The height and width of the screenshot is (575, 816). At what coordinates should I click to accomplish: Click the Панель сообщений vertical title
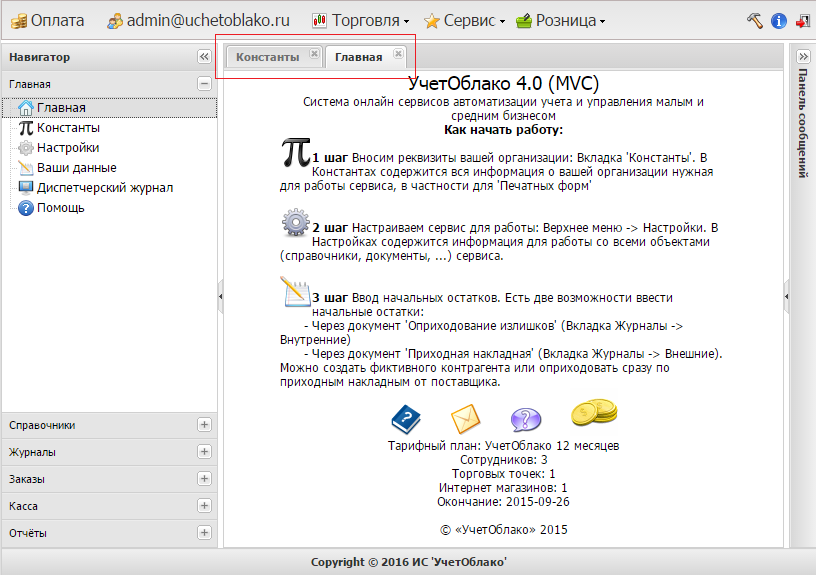(x=803, y=123)
